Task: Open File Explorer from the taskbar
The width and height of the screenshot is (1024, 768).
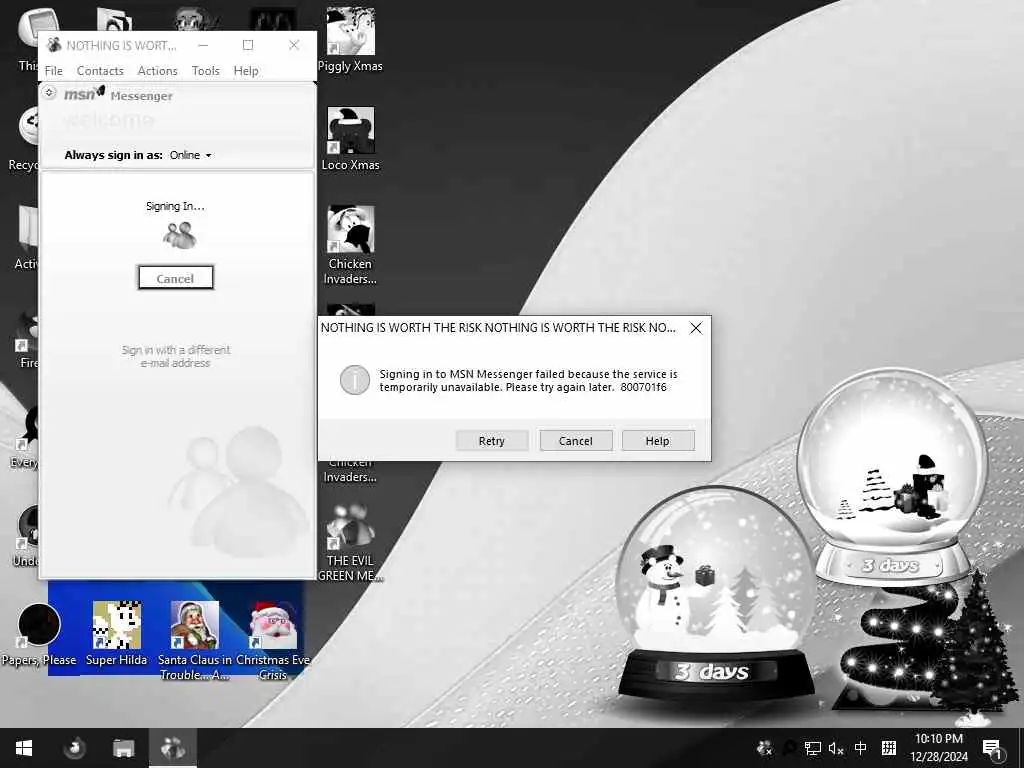Action: [x=123, y=748]
